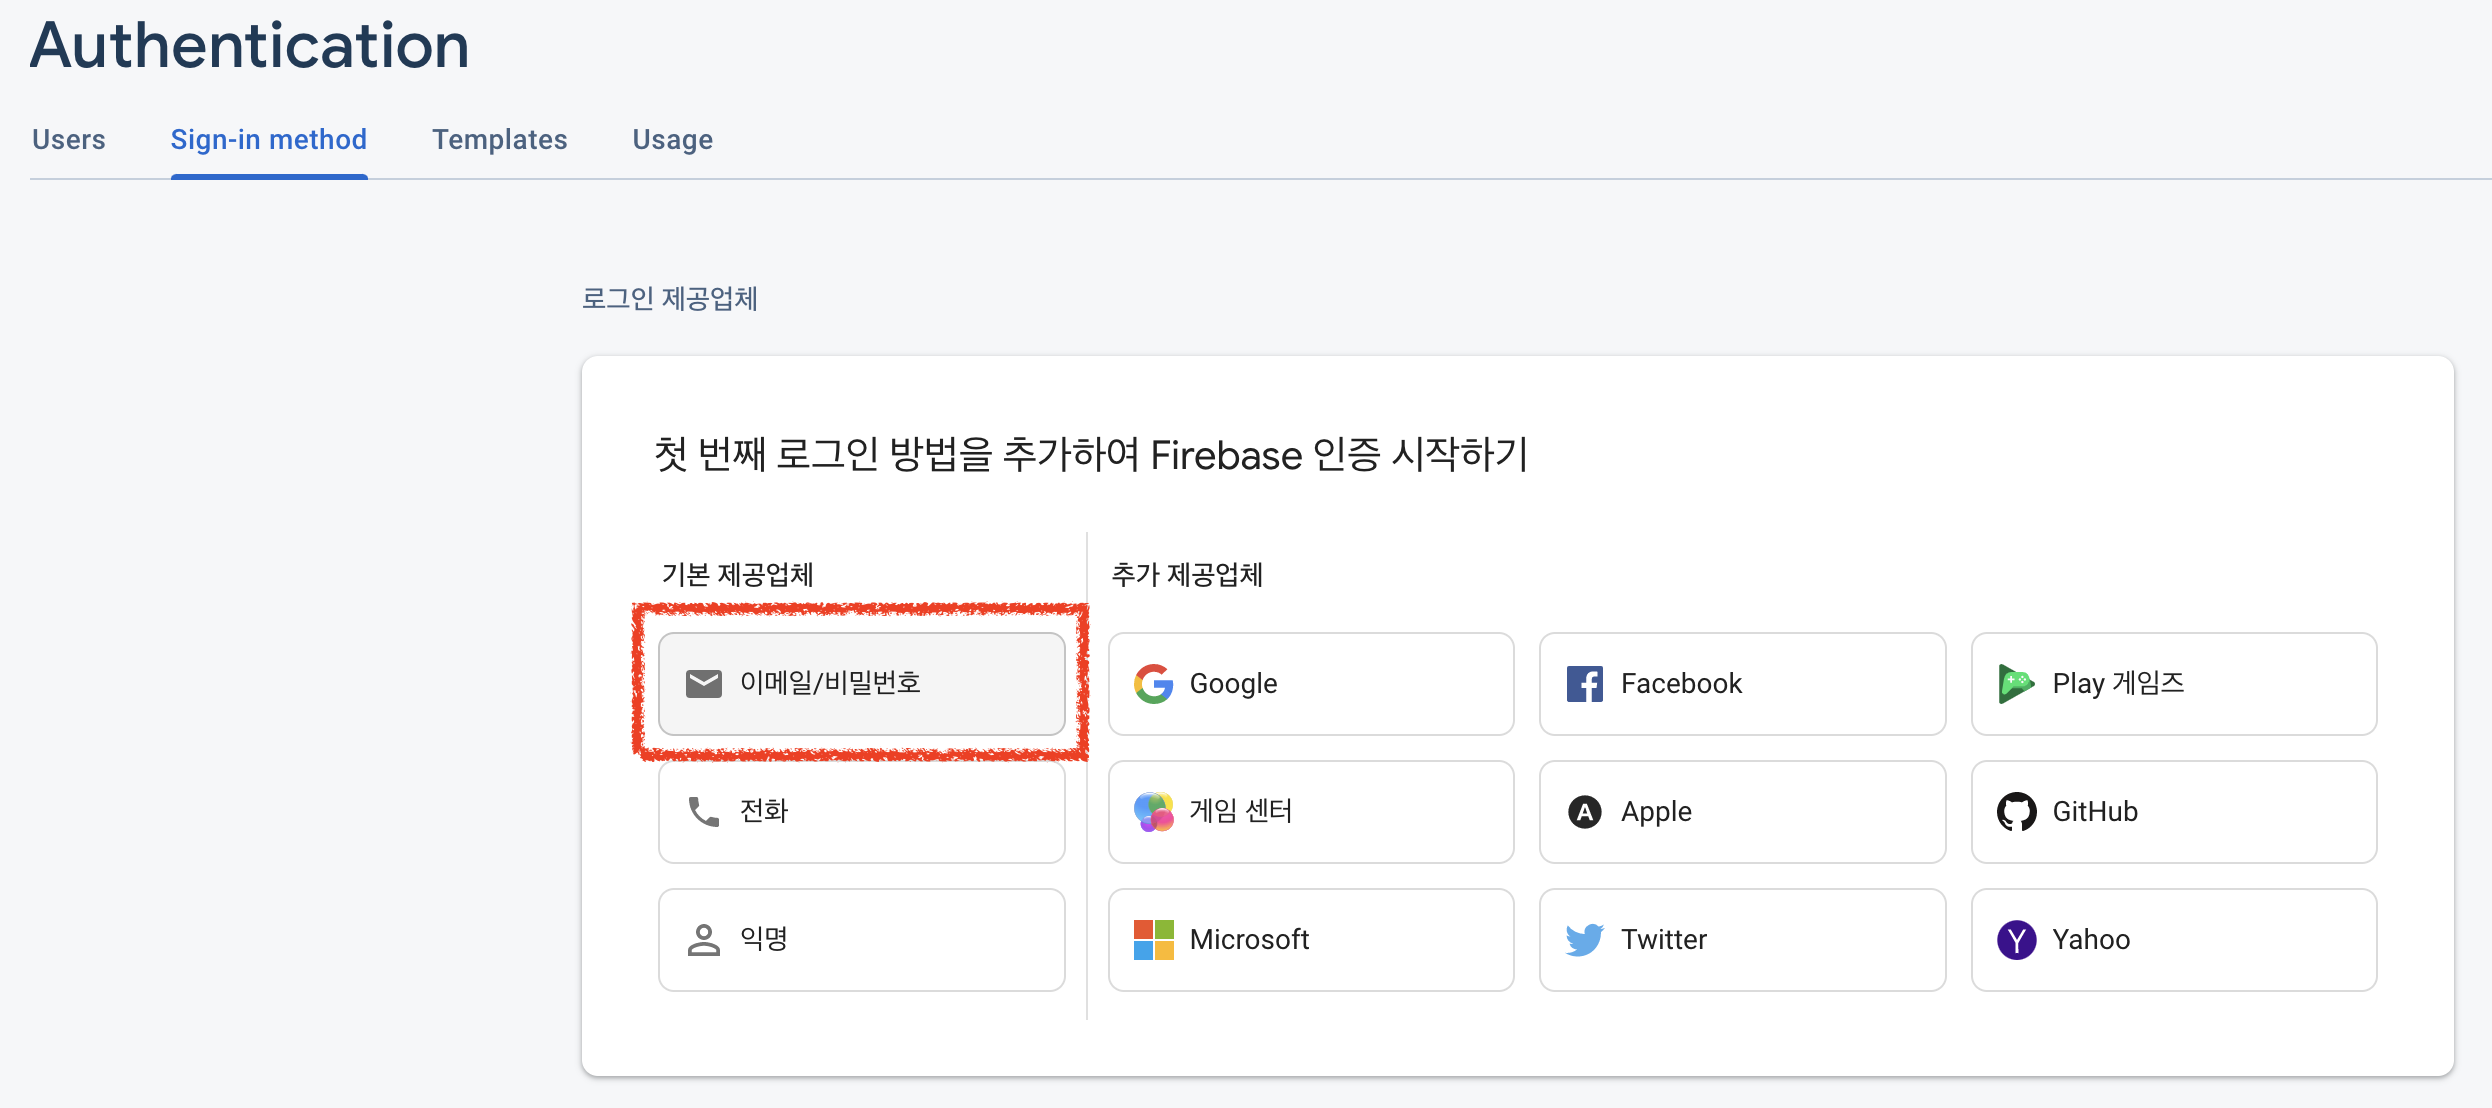Click the envelope icon for 이메일/비밀번호
The image size is (2492, 1108).
pos(703,684)
